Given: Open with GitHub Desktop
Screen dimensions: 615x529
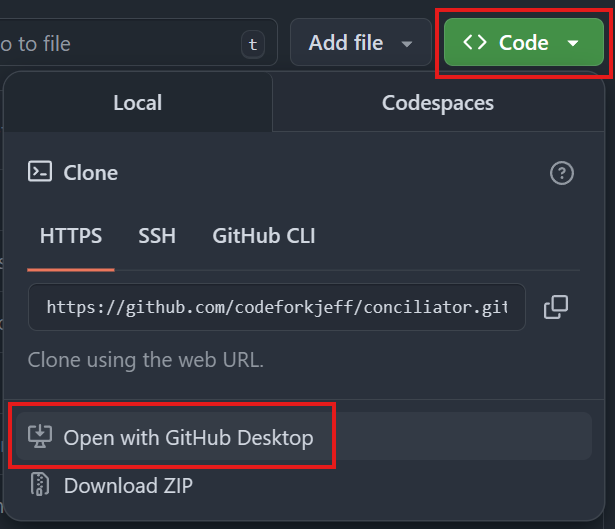Looking at the screenshot, I should pos(304,436).
